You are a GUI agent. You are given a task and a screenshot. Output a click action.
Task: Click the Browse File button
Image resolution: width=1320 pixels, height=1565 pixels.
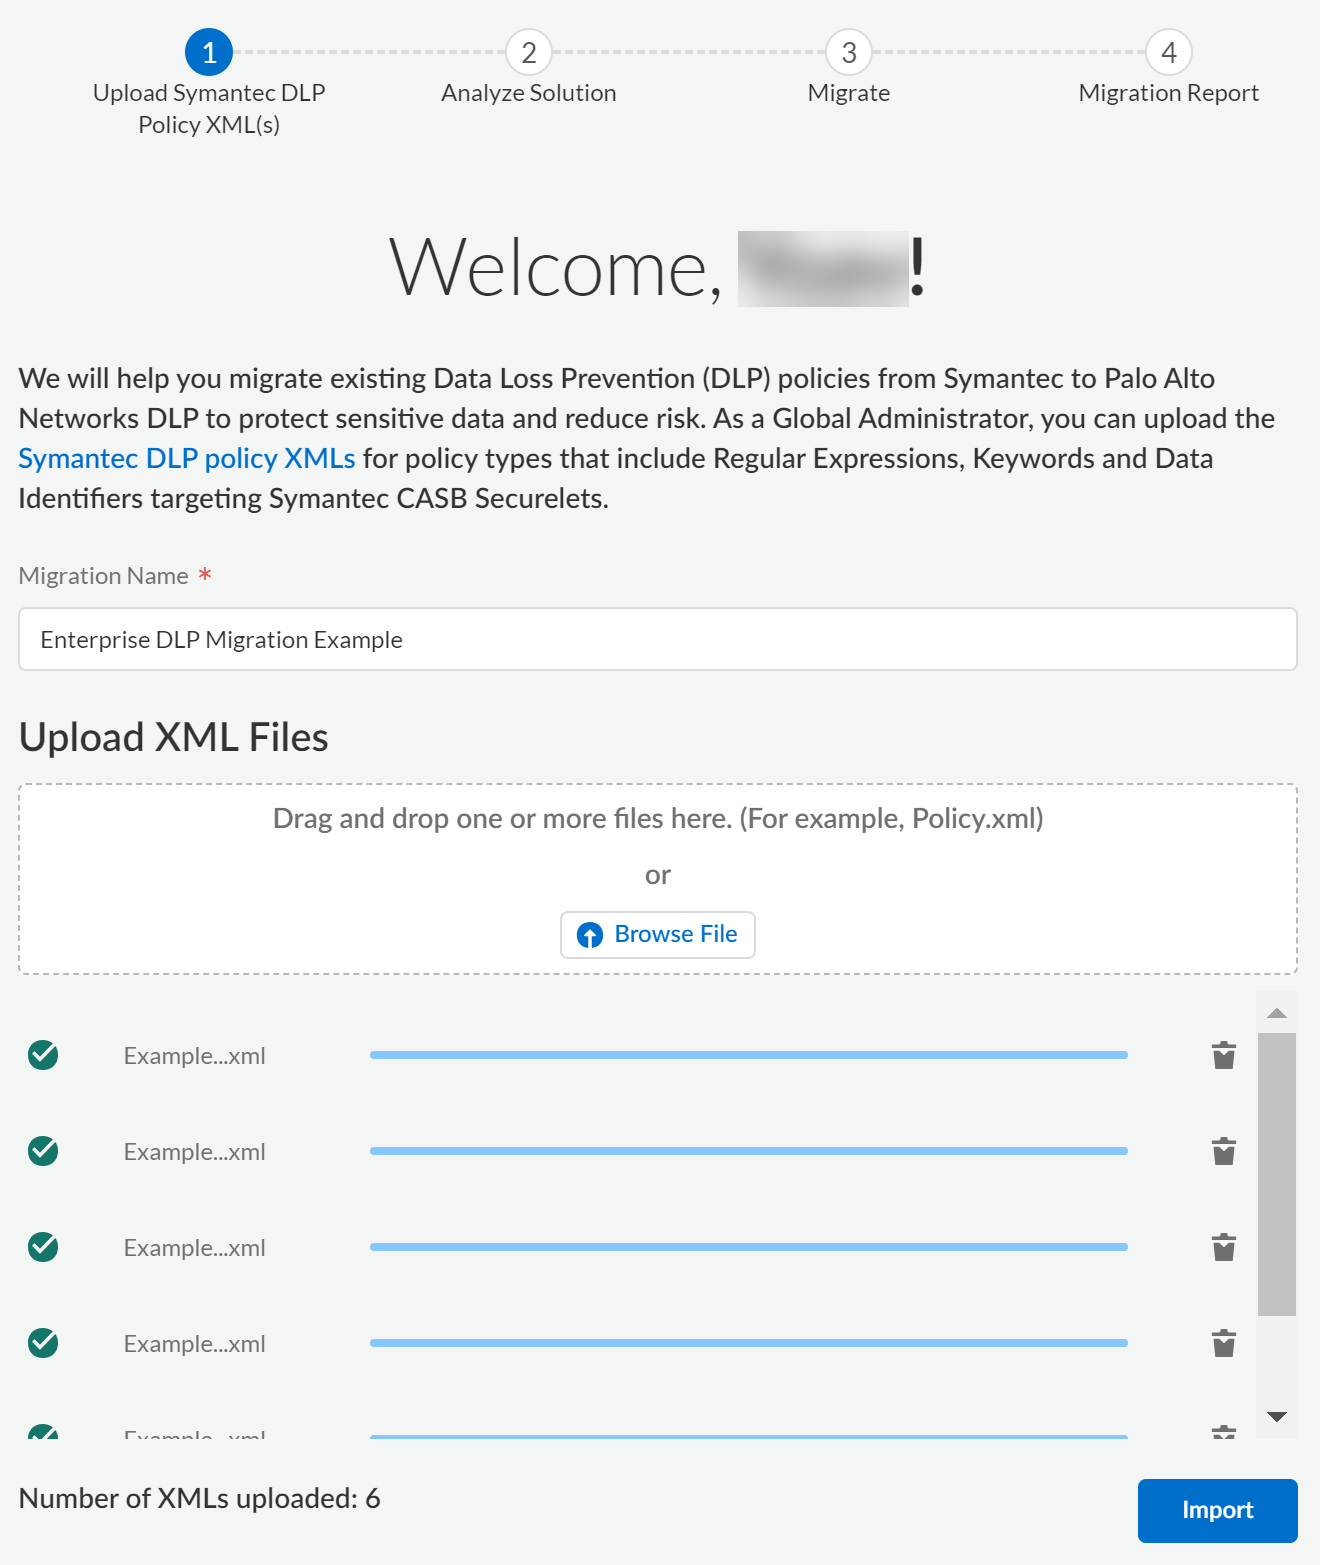click(x=658, y=935)
